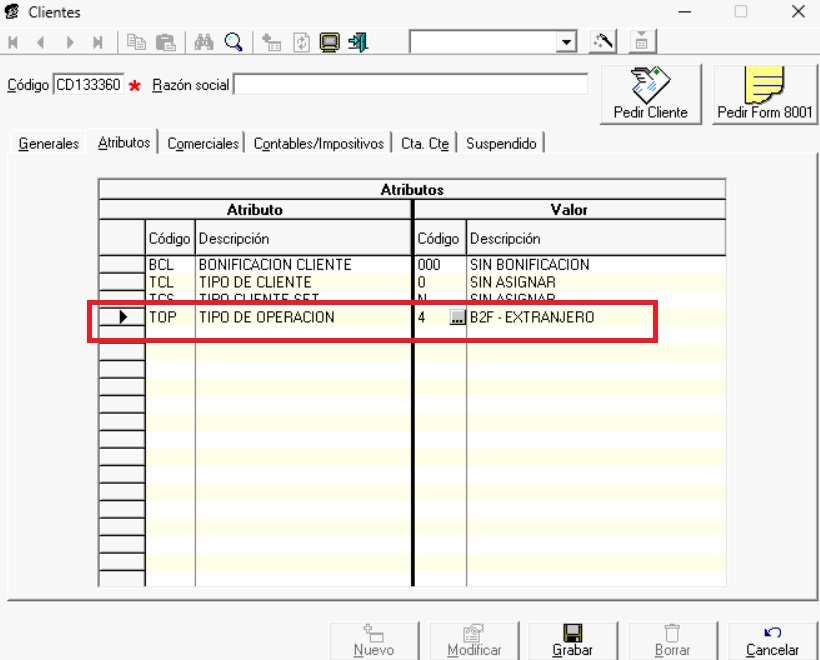
Task: Click the Pedir Form 8001 button
Action: (765, 94)
